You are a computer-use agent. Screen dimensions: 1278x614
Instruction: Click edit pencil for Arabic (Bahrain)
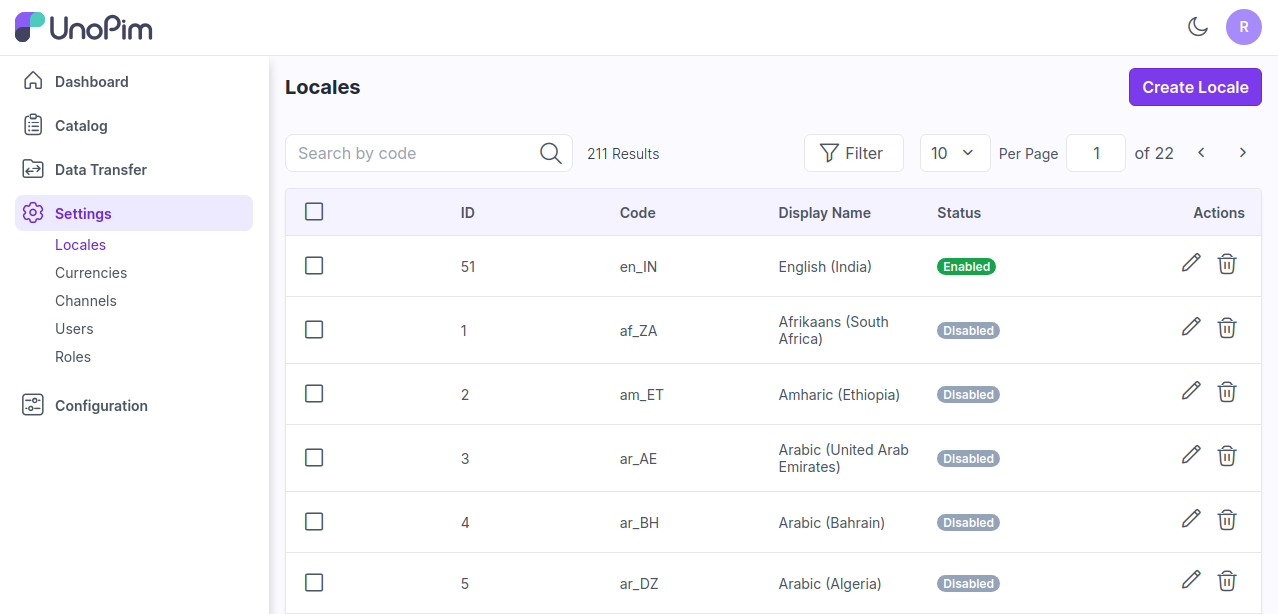point(1190,519)
